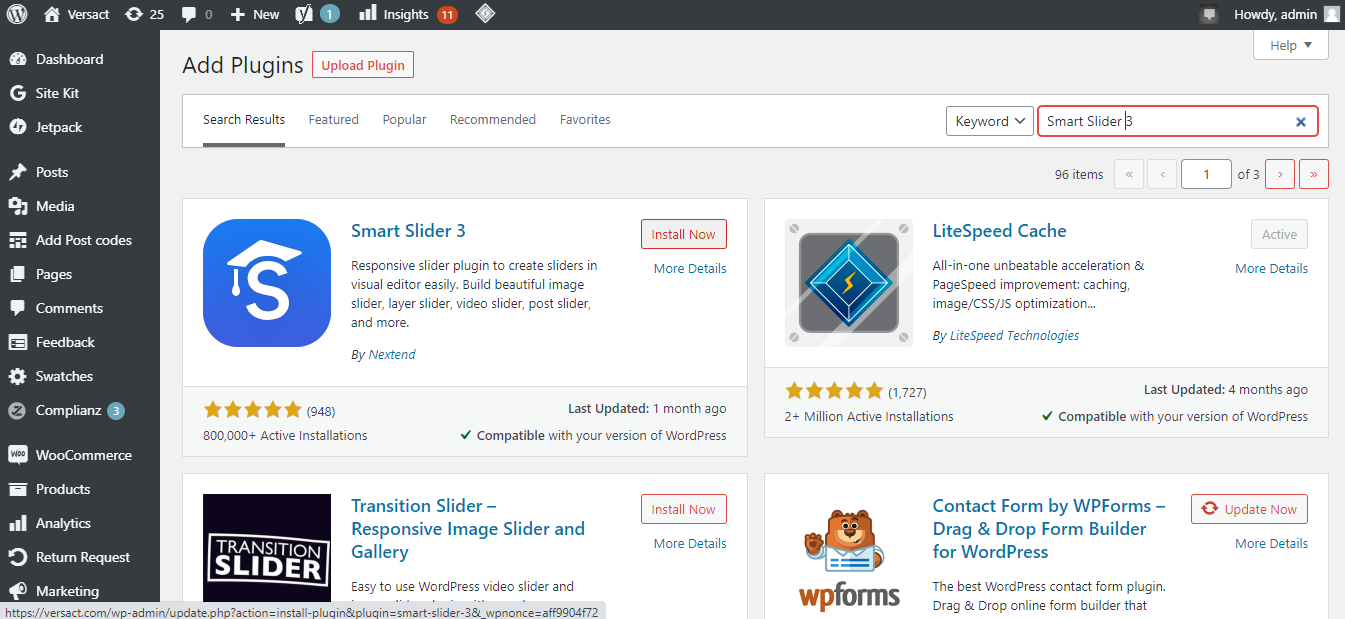Image resolution: width=1345 pixels, height=619 pixels.
Task: Switch to the Featured tab
Action: (333, 119)
